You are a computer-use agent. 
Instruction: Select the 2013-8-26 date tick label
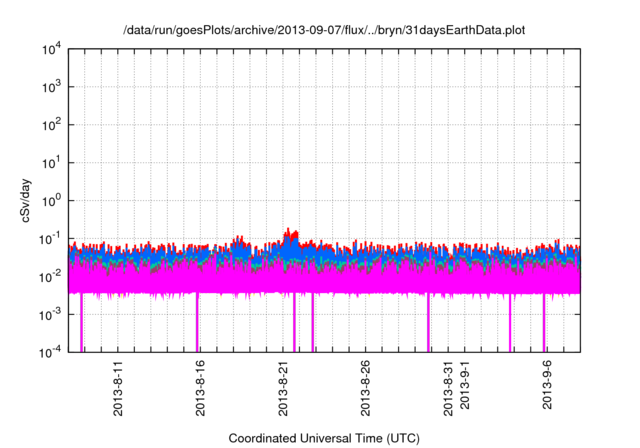365,388
